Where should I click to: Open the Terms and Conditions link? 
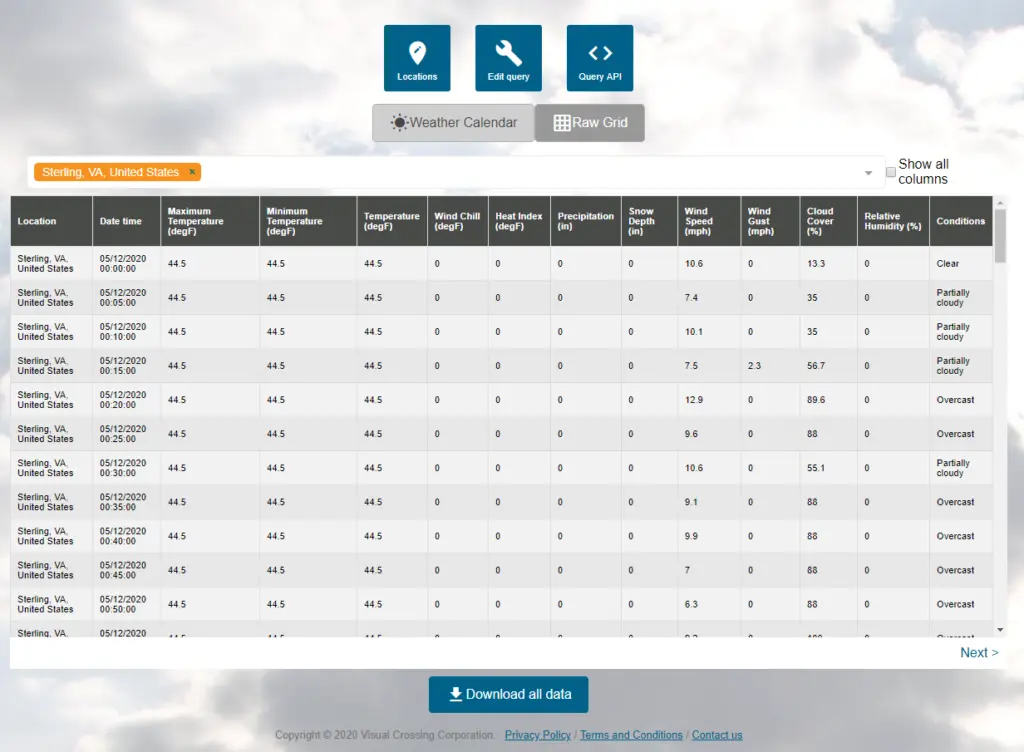pos(631,735)
